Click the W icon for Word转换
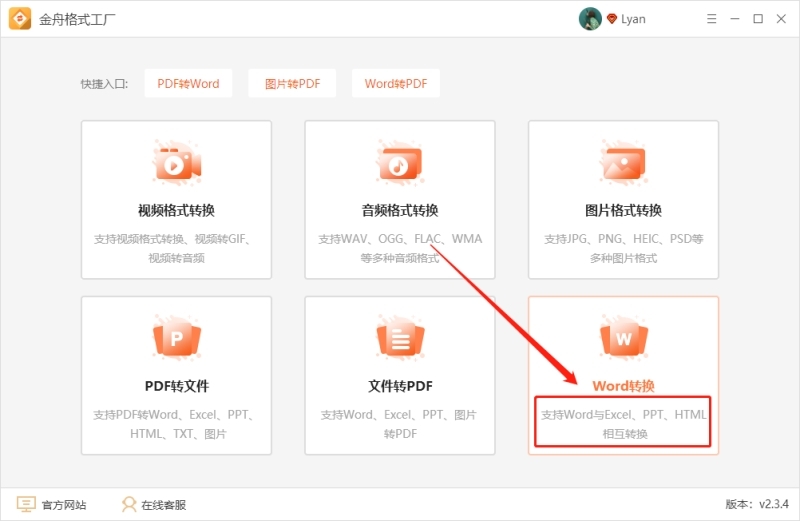The width and height of the screenshot is (800, 521). (x=623, y=338)
